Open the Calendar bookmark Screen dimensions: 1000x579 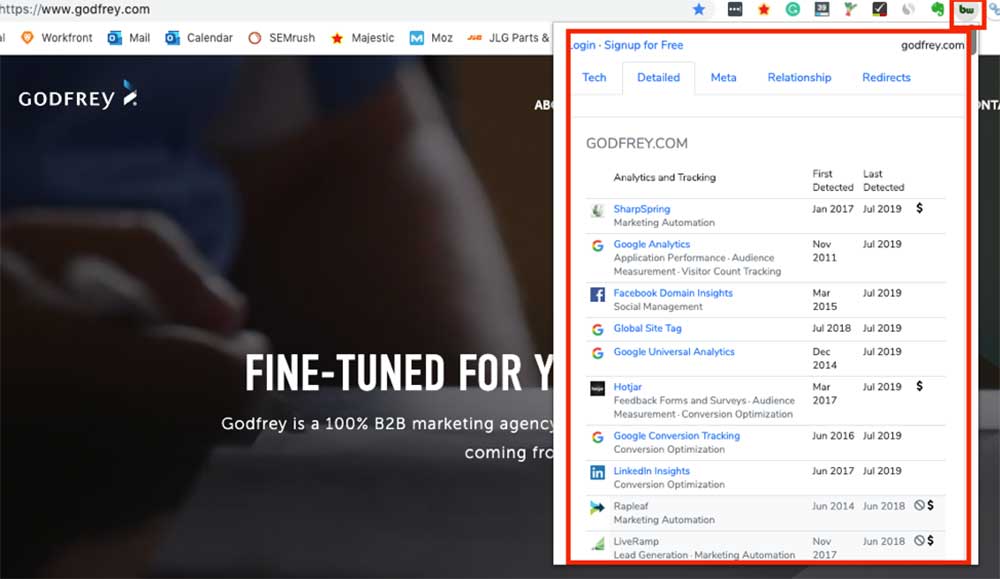tap(199, 38)
